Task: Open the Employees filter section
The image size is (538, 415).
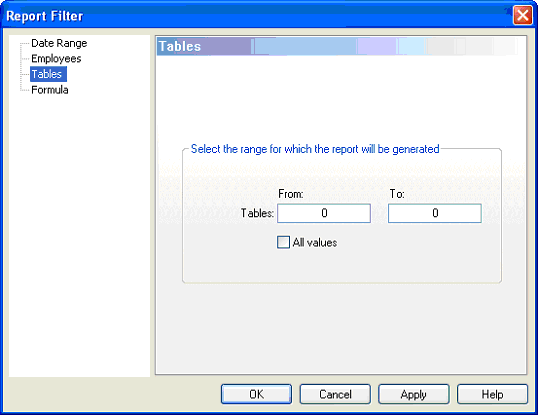Action: [x=56, y=59]
